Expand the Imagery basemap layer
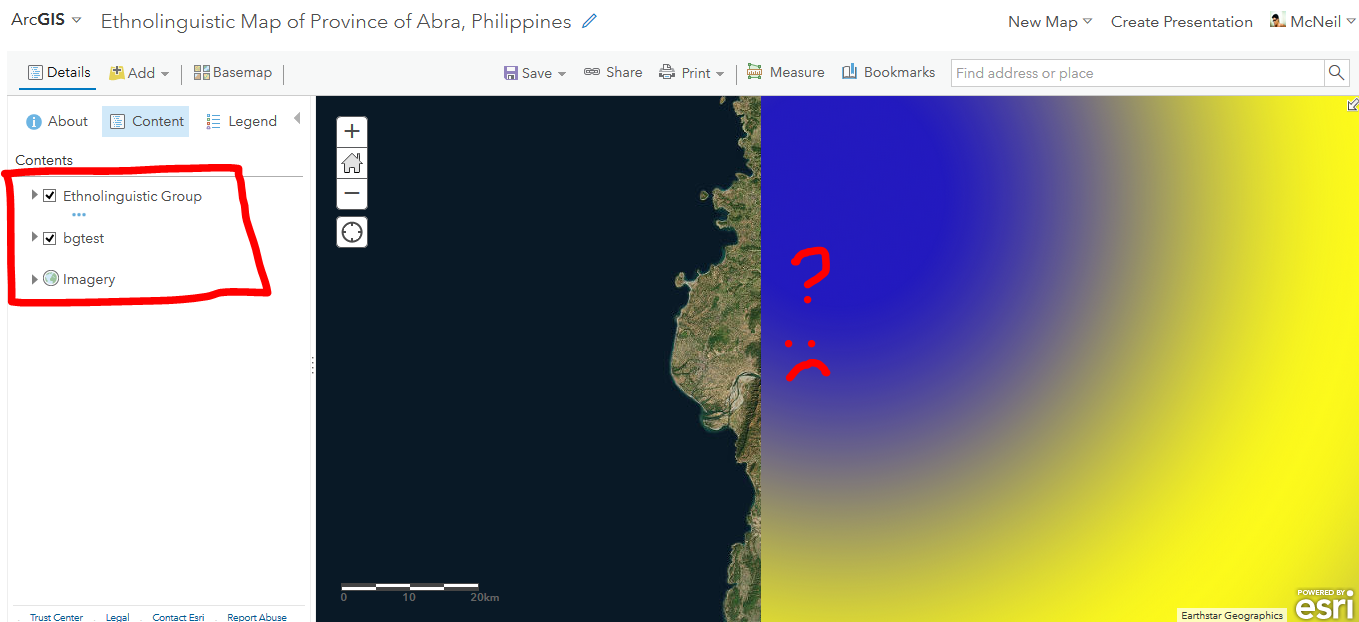This screenshot has height=622, width=1359. tap(35, 279)
